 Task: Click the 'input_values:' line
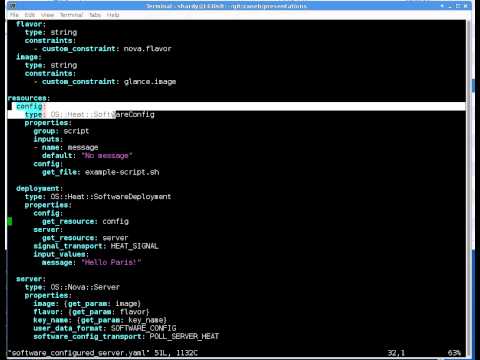coord(61,254)
